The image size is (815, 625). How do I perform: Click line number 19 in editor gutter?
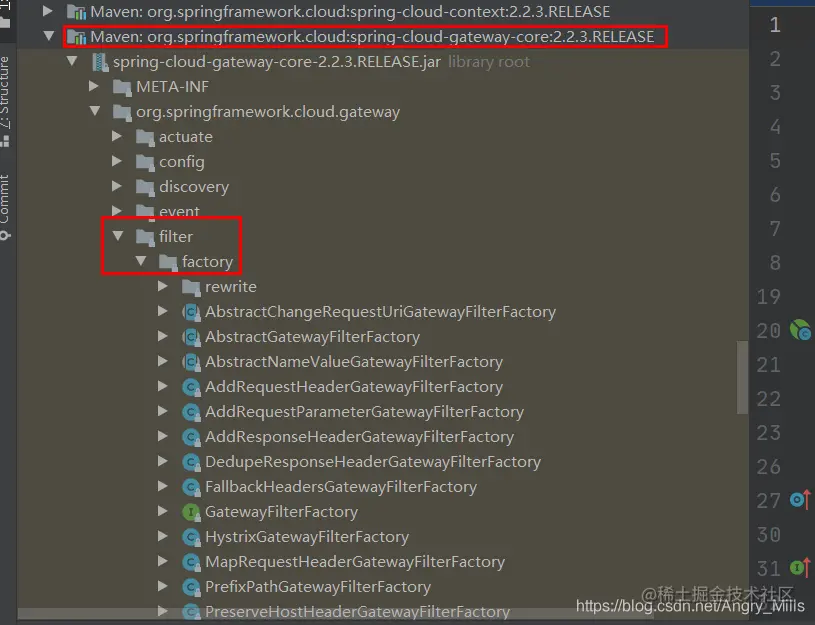(x=768, y=296)
